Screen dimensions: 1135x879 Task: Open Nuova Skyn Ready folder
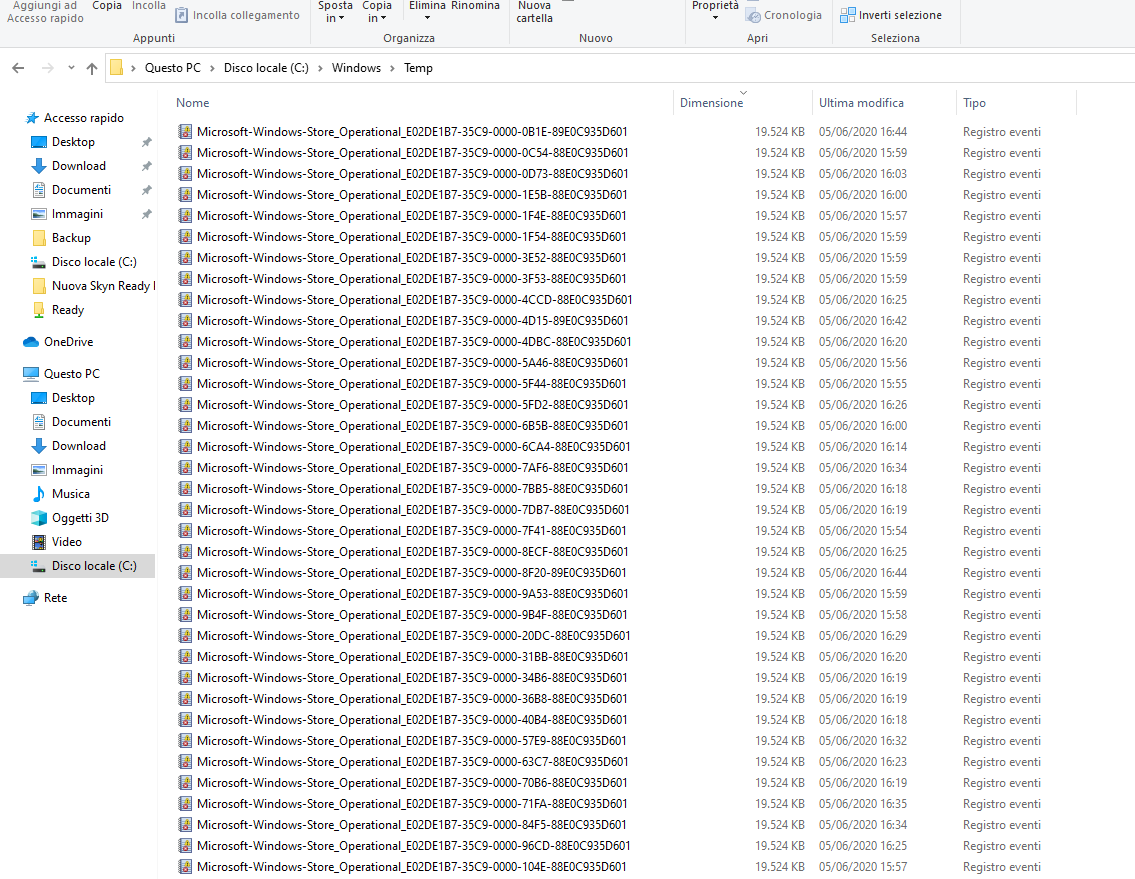[x=103, y=285]
